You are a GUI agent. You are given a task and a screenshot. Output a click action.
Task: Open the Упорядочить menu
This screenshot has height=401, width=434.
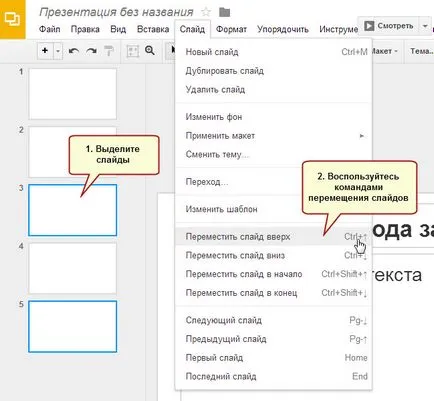[283, 29]
